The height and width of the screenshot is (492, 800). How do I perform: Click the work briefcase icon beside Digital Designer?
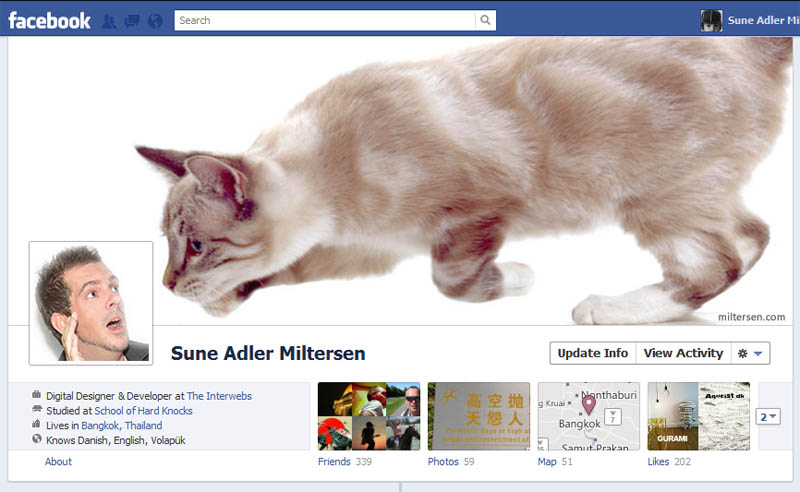(x=36, y=395)
